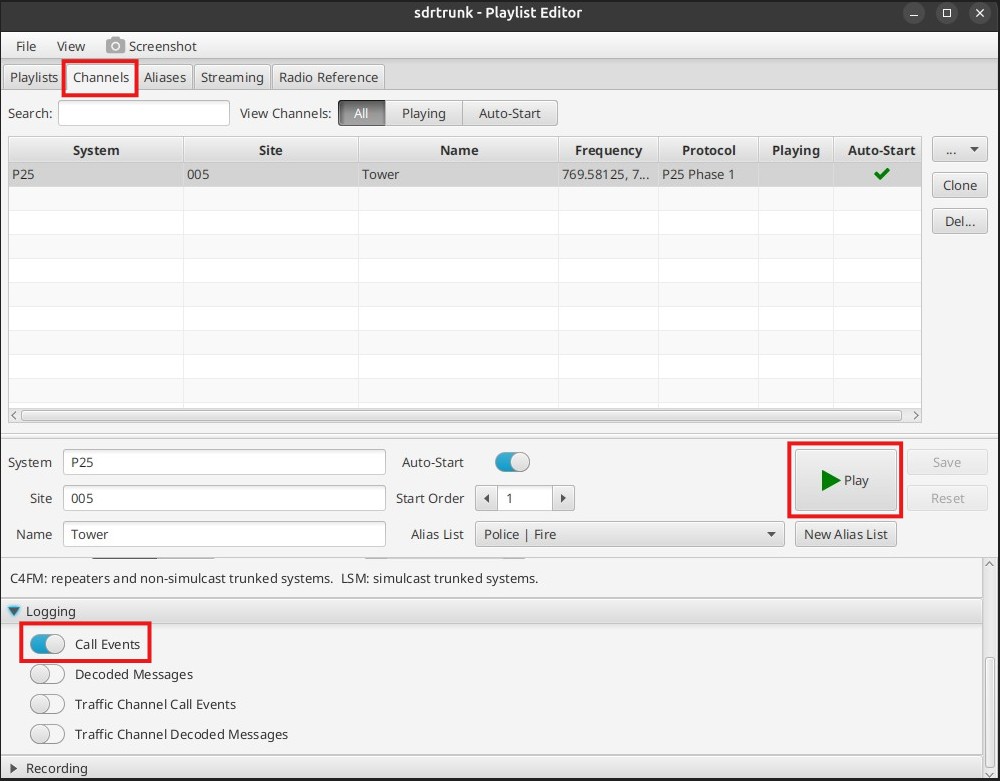Click the Site text field
Image resolution: width=1000 pixels, height=781 pixels.
click(x=224, y=498)
